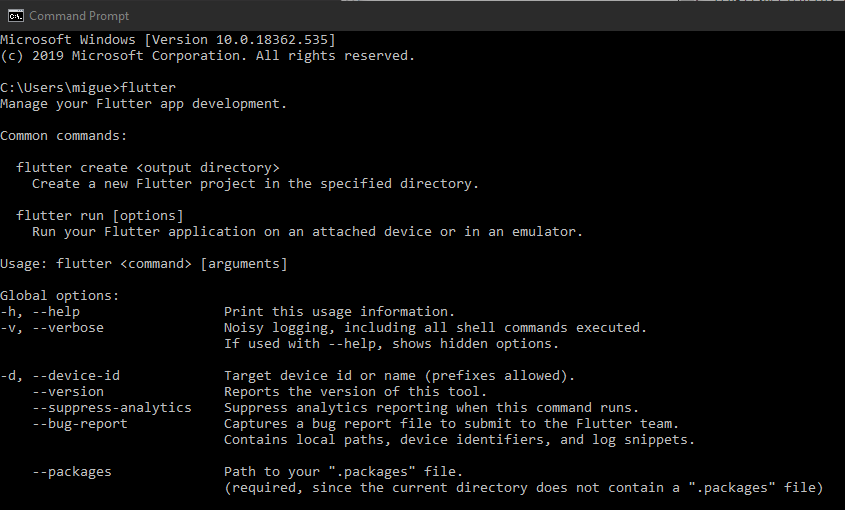Image resolution: width=845 pixels, height=510 pixels.
Task: Click the '--version' option text
Action: 68,392
